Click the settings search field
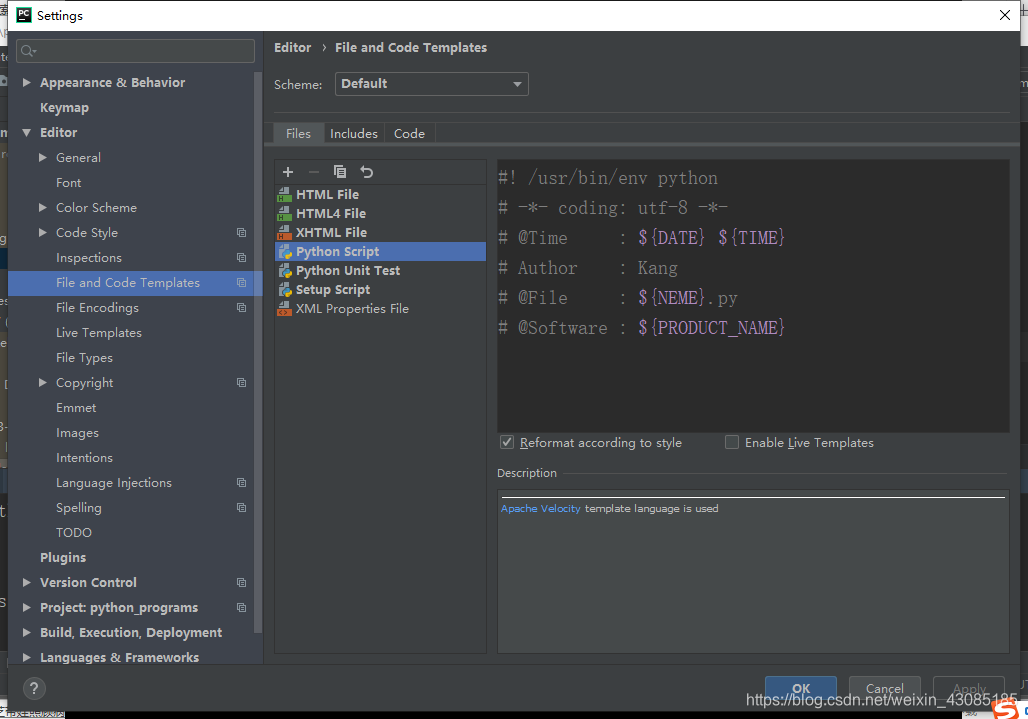1028x719 pixels. (136, 51)
